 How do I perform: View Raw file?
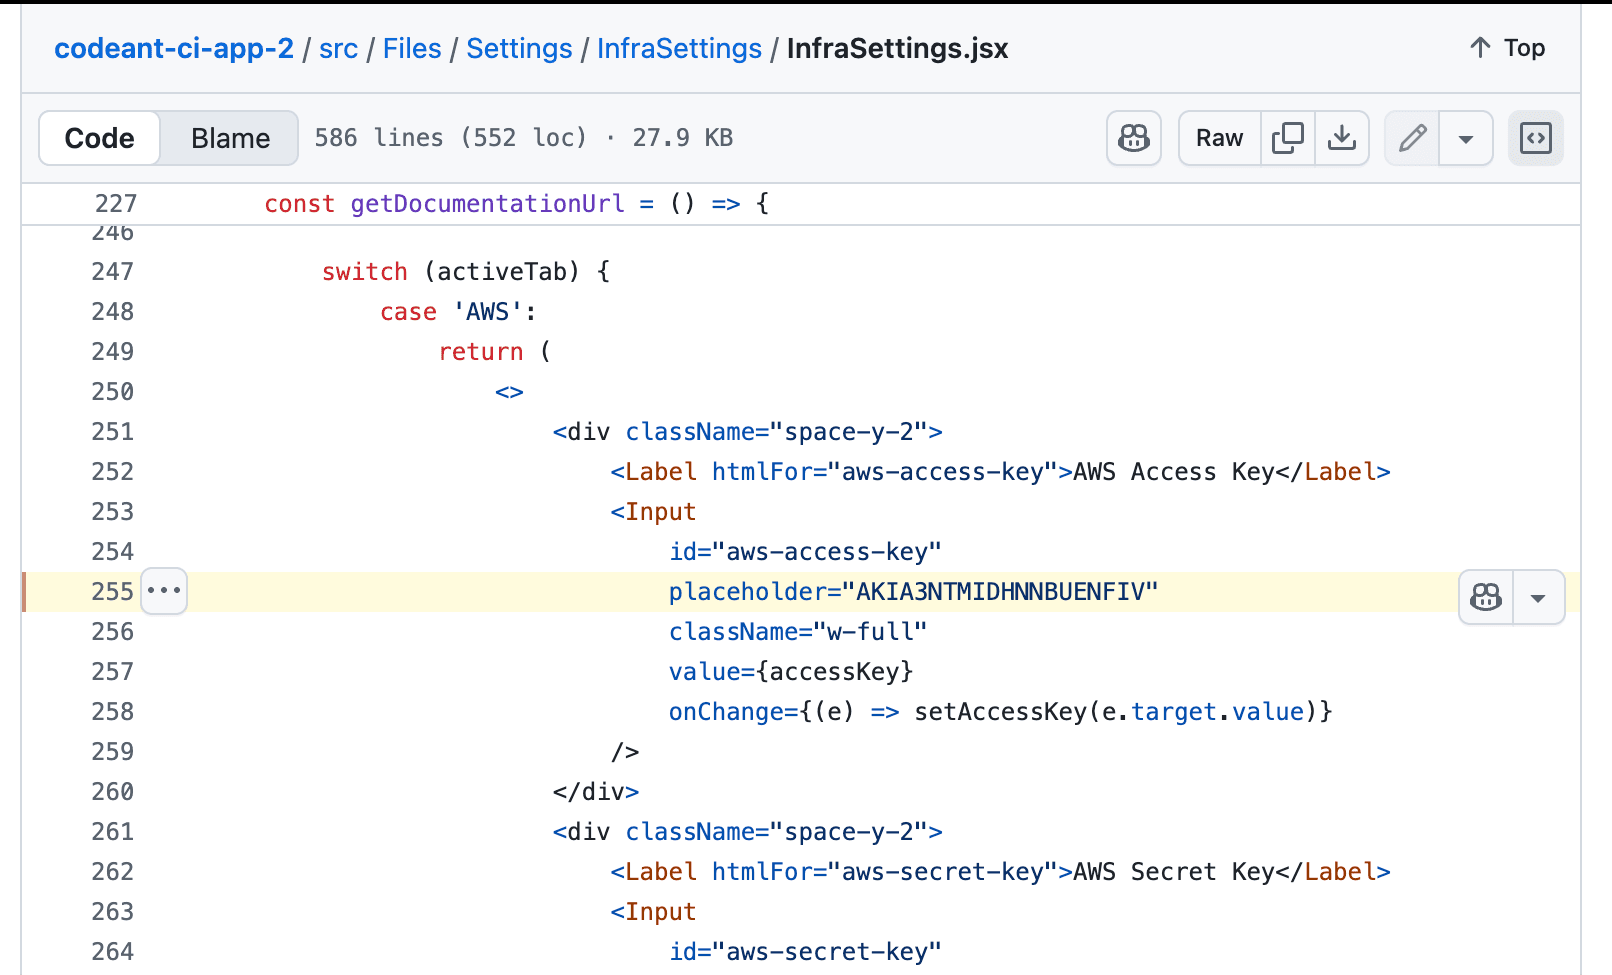(1220, 138)
